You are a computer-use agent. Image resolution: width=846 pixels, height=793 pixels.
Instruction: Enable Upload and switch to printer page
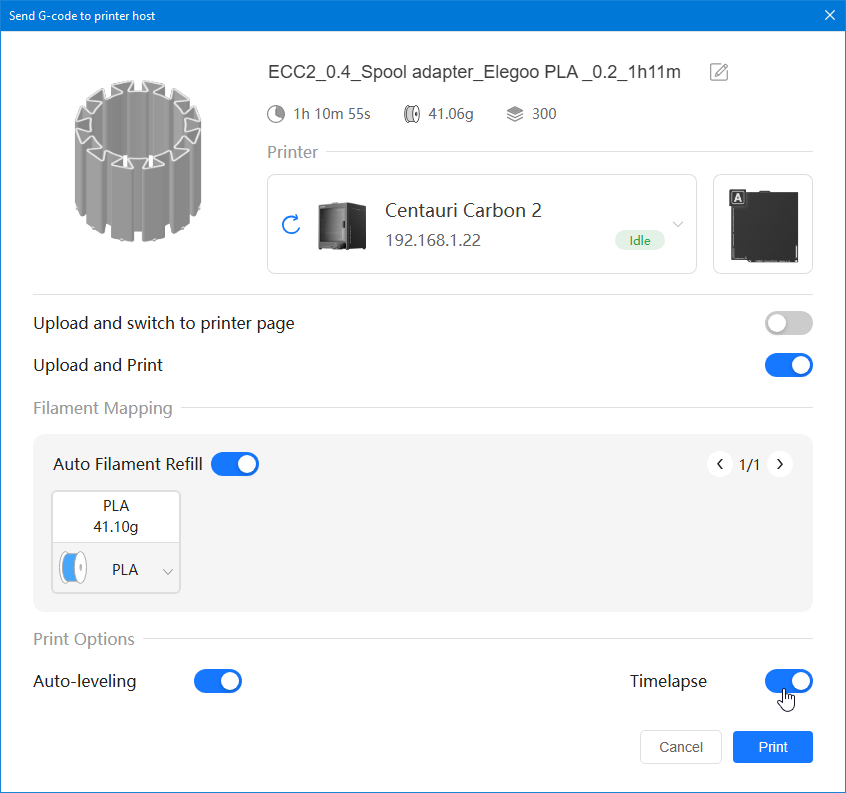tap(788, 323)
